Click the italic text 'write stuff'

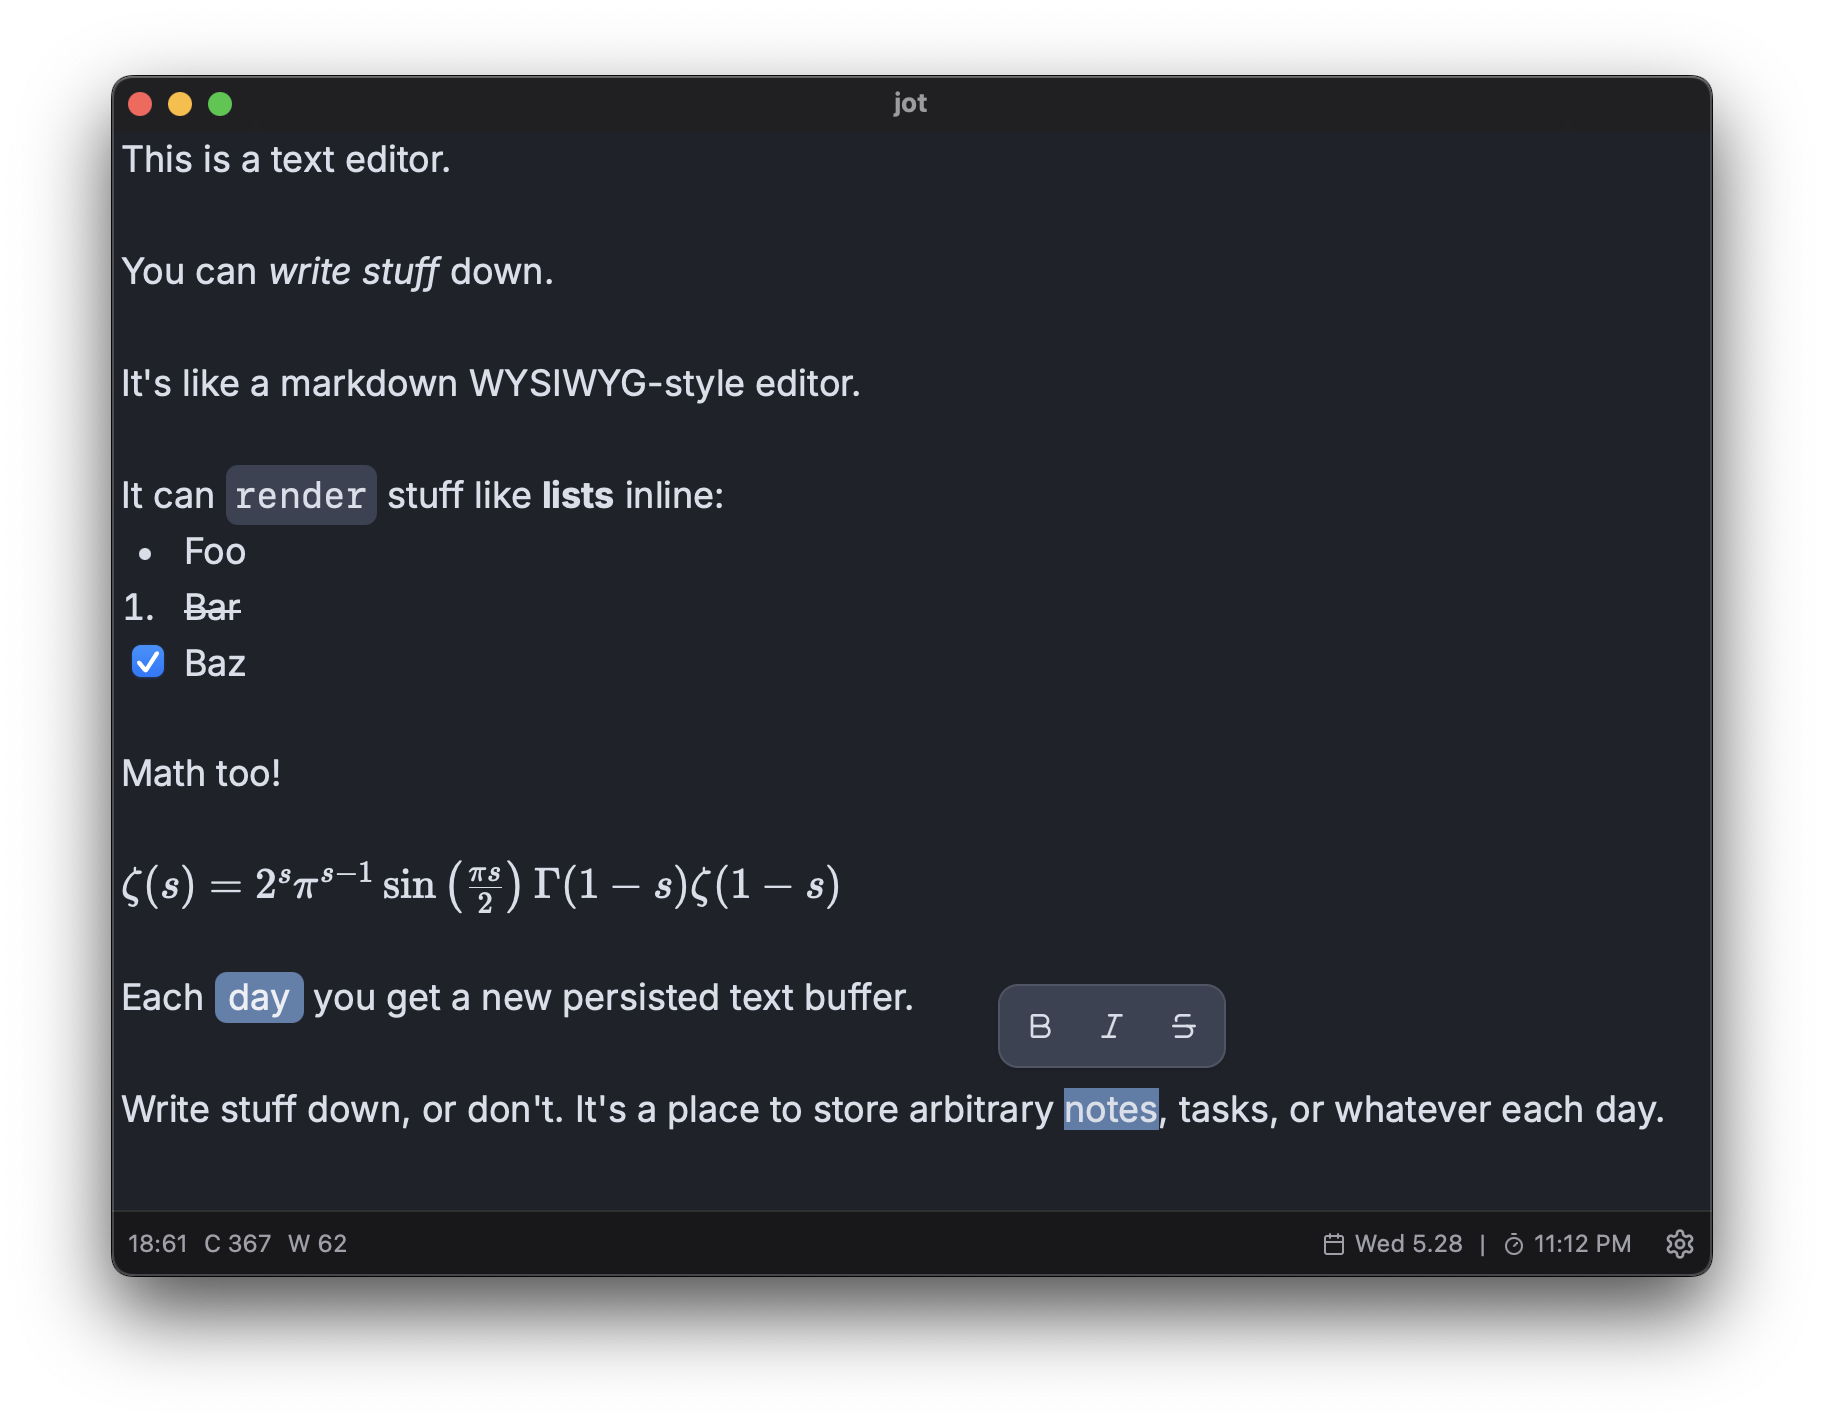click(353, 272)
